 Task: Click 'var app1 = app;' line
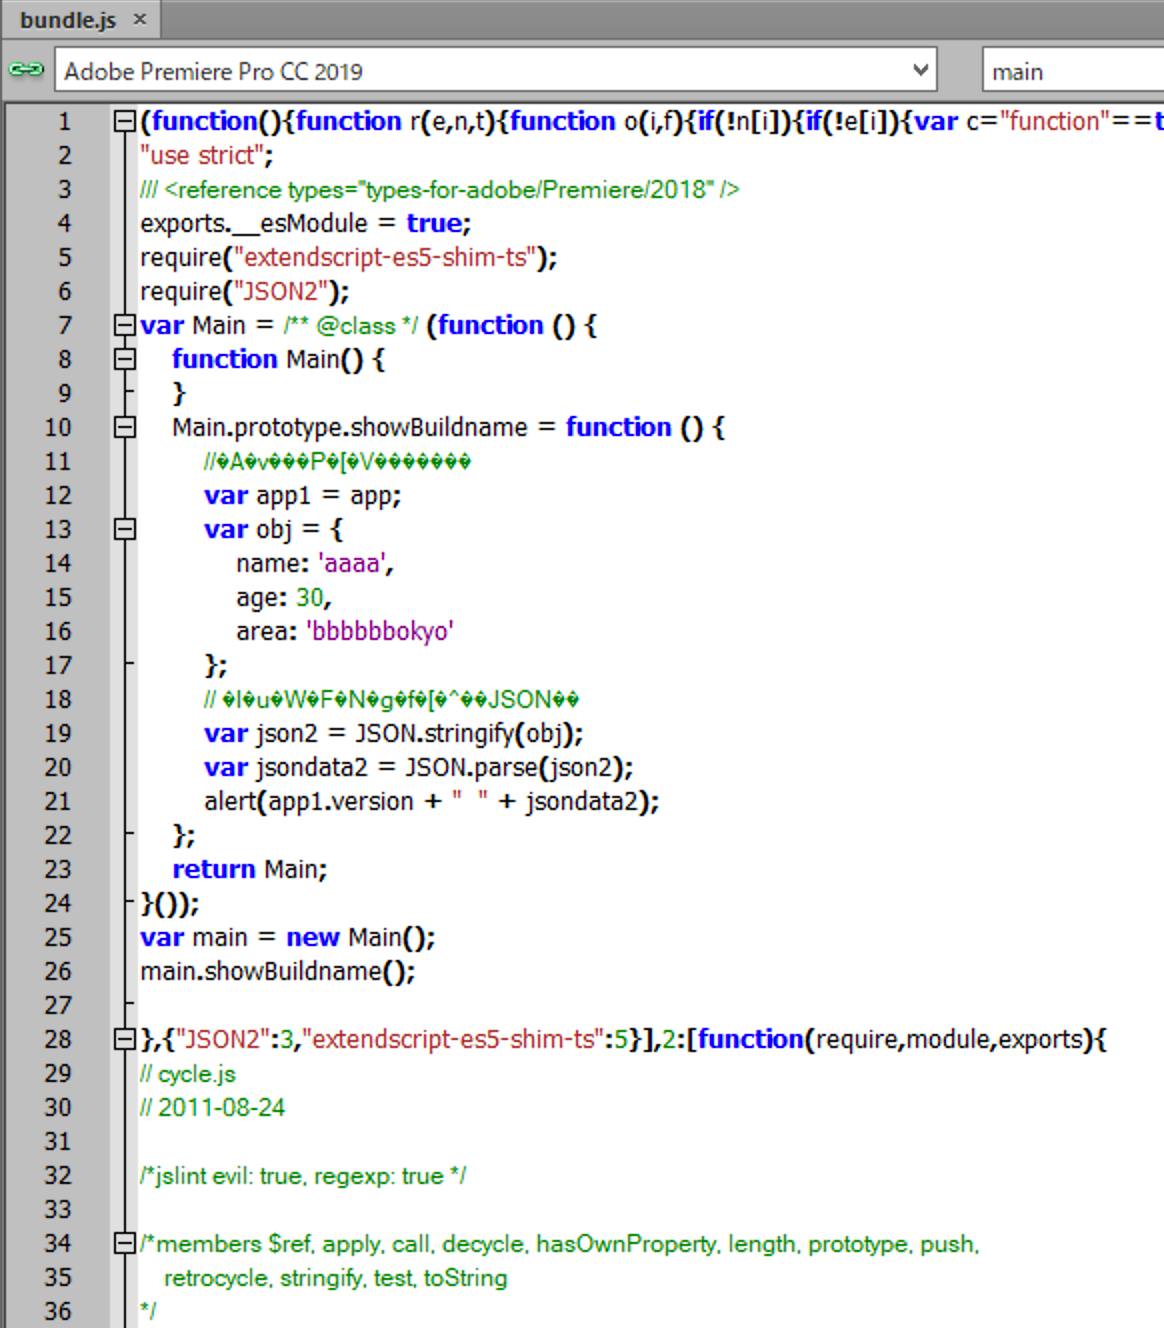point(303,496)
